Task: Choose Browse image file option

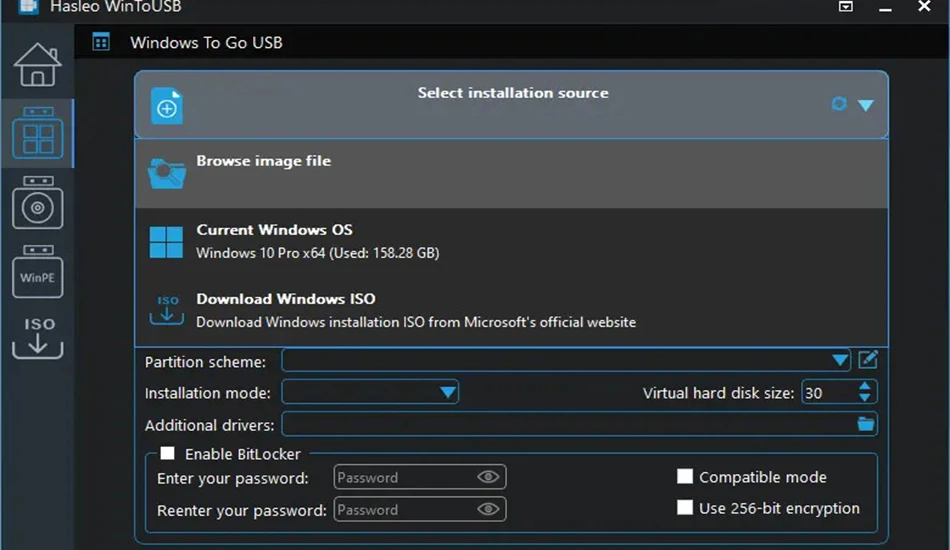Action: click(x=511, y=174)
